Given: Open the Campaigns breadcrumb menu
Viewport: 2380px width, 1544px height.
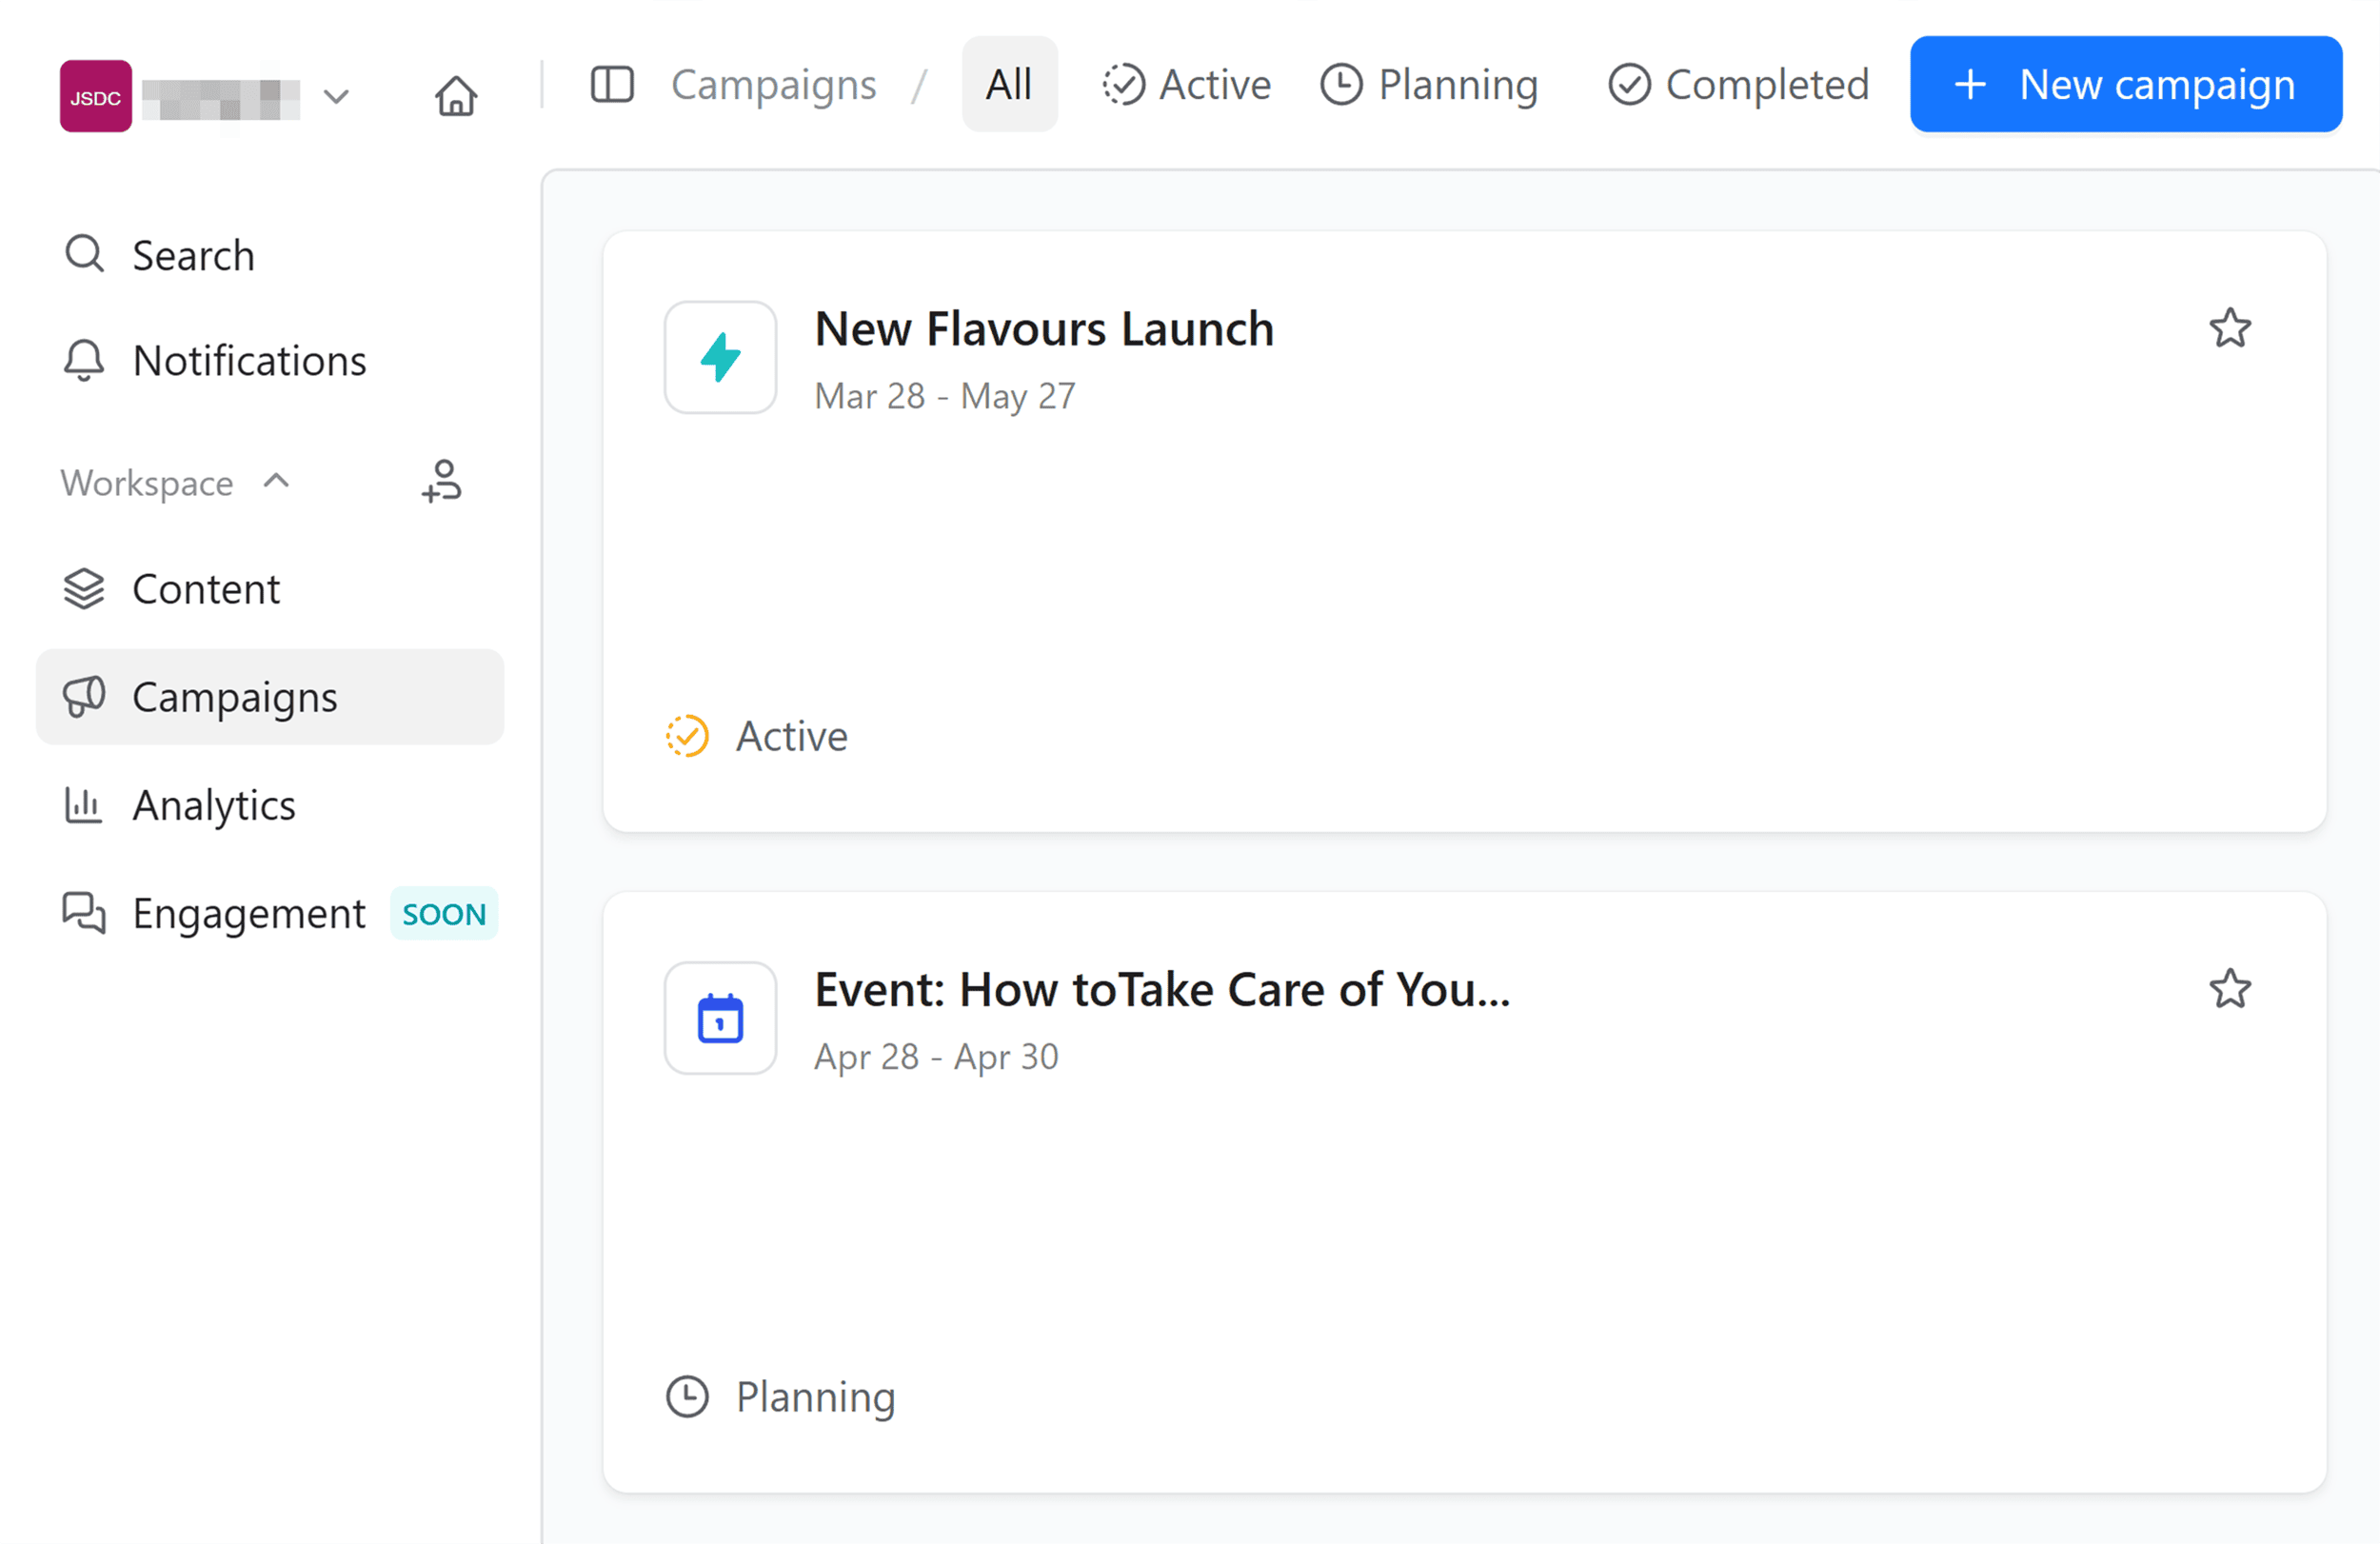Looking at the screenshot, I should click(x=773, y=85).
